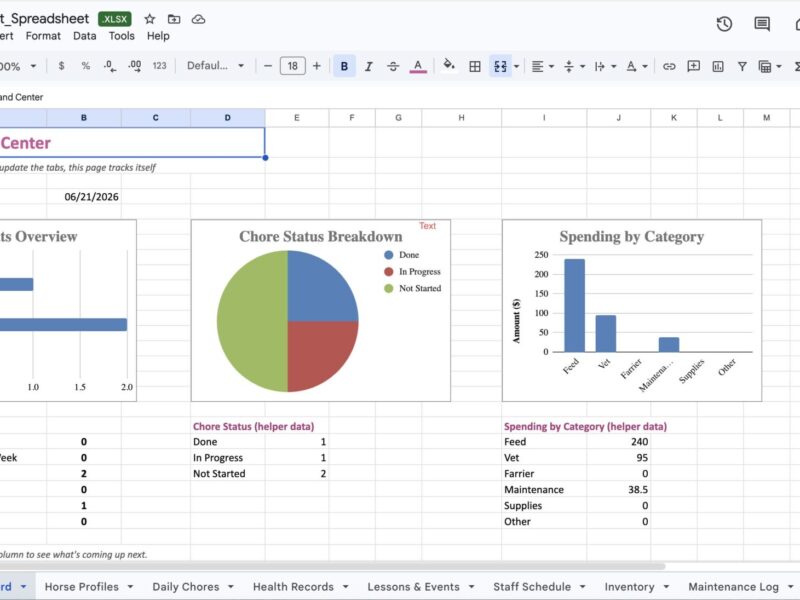800x600 pixels.
Task: Select the Spending by Category chart
Action: pos(632,310)
